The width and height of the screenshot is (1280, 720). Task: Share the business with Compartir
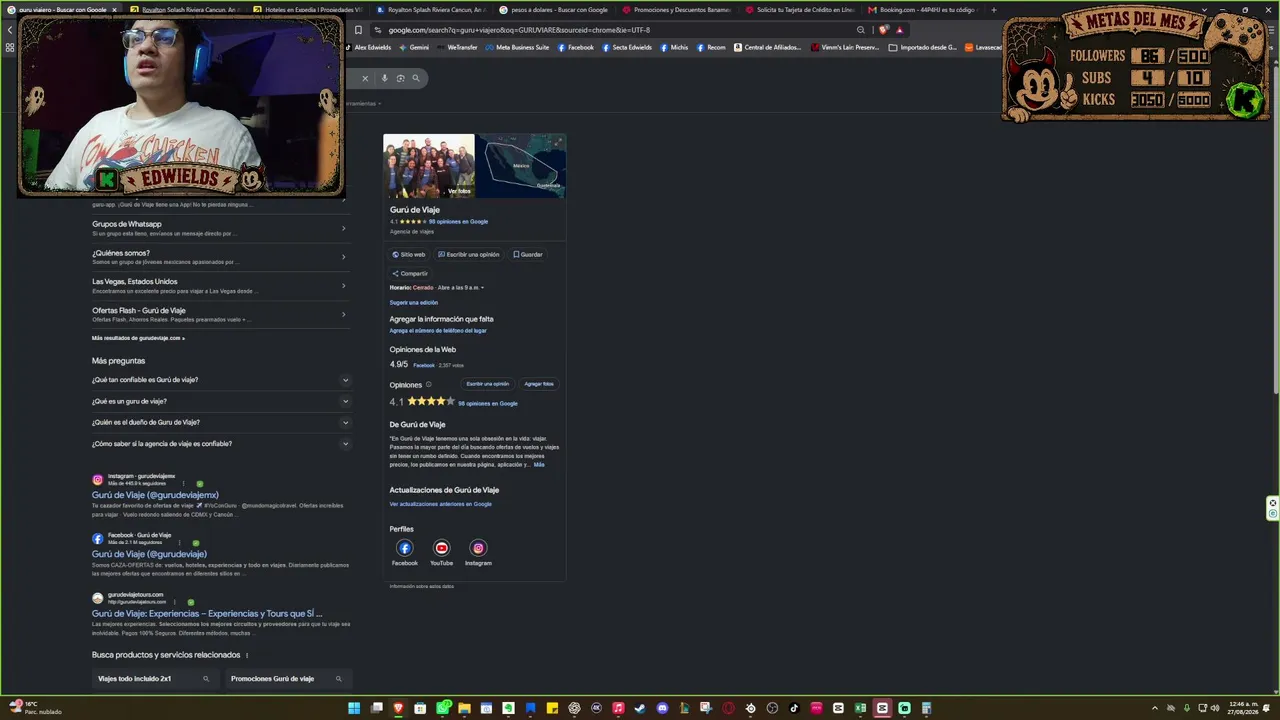pos(410,273)
